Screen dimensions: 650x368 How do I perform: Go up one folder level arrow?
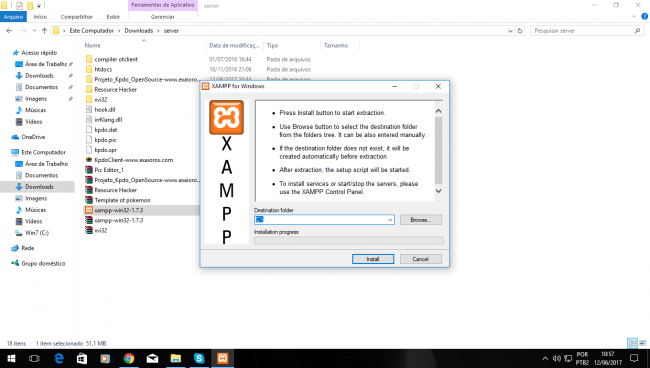click(x=44, y=31)
